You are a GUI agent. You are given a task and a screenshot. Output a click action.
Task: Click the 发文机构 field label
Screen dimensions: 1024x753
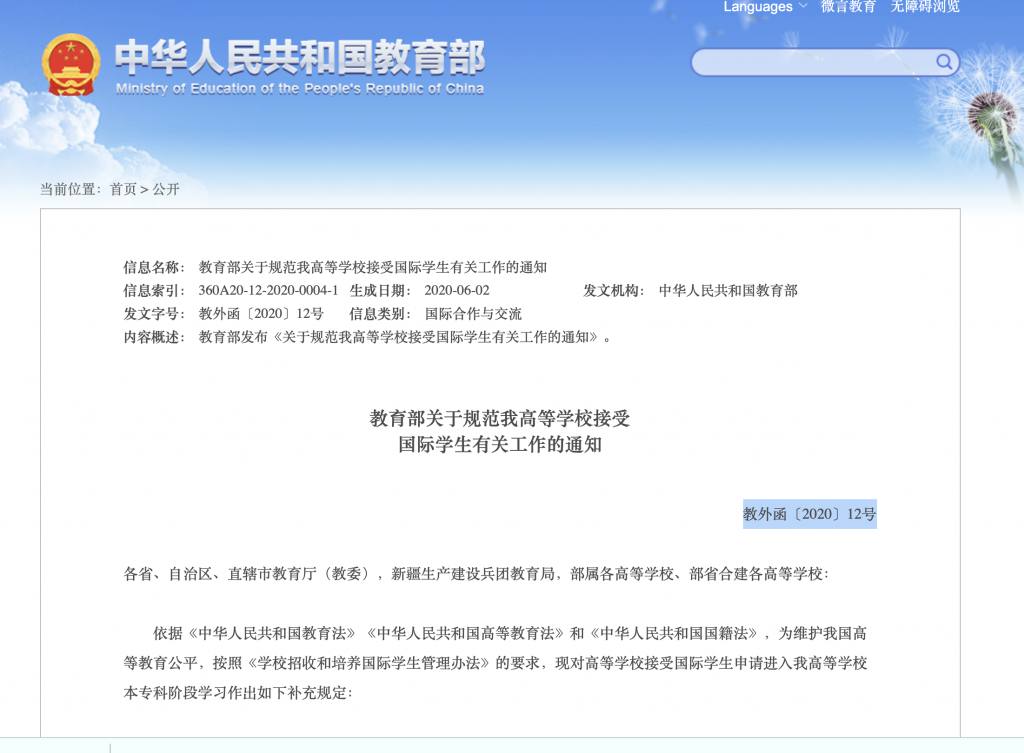[614, 291]
